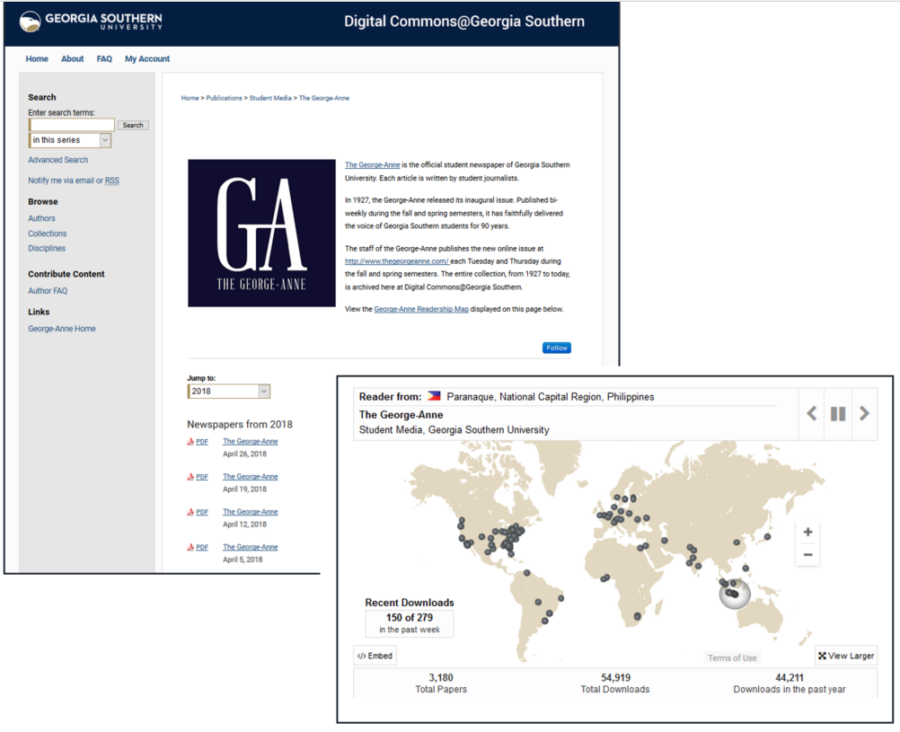Open My Account in navigation bar
Image resolution: width=900 pixels, height=732 pixels.
147,59
